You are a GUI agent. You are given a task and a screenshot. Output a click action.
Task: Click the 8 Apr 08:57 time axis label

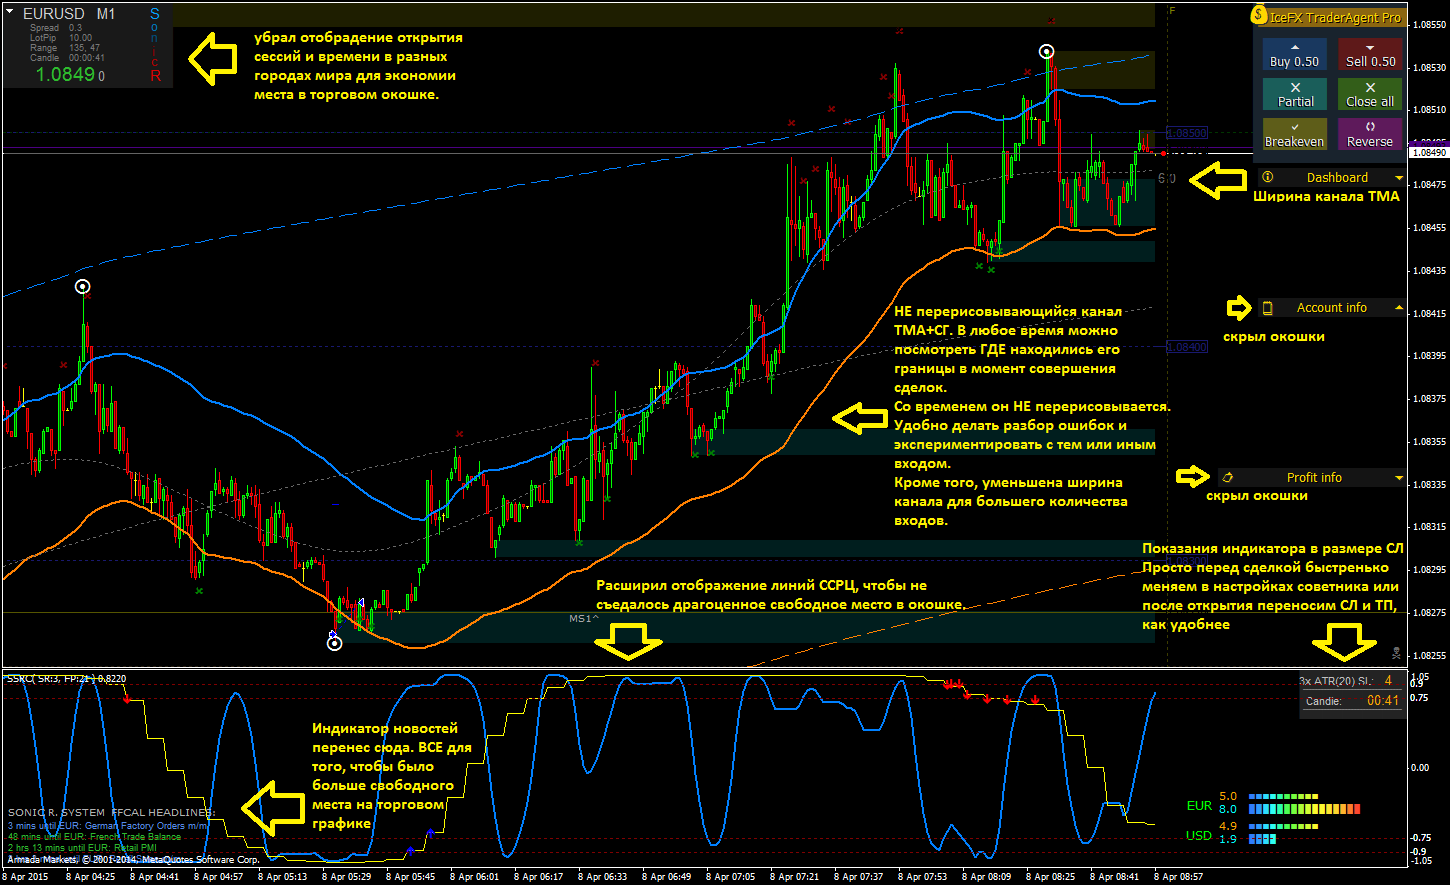(1179, 877)
